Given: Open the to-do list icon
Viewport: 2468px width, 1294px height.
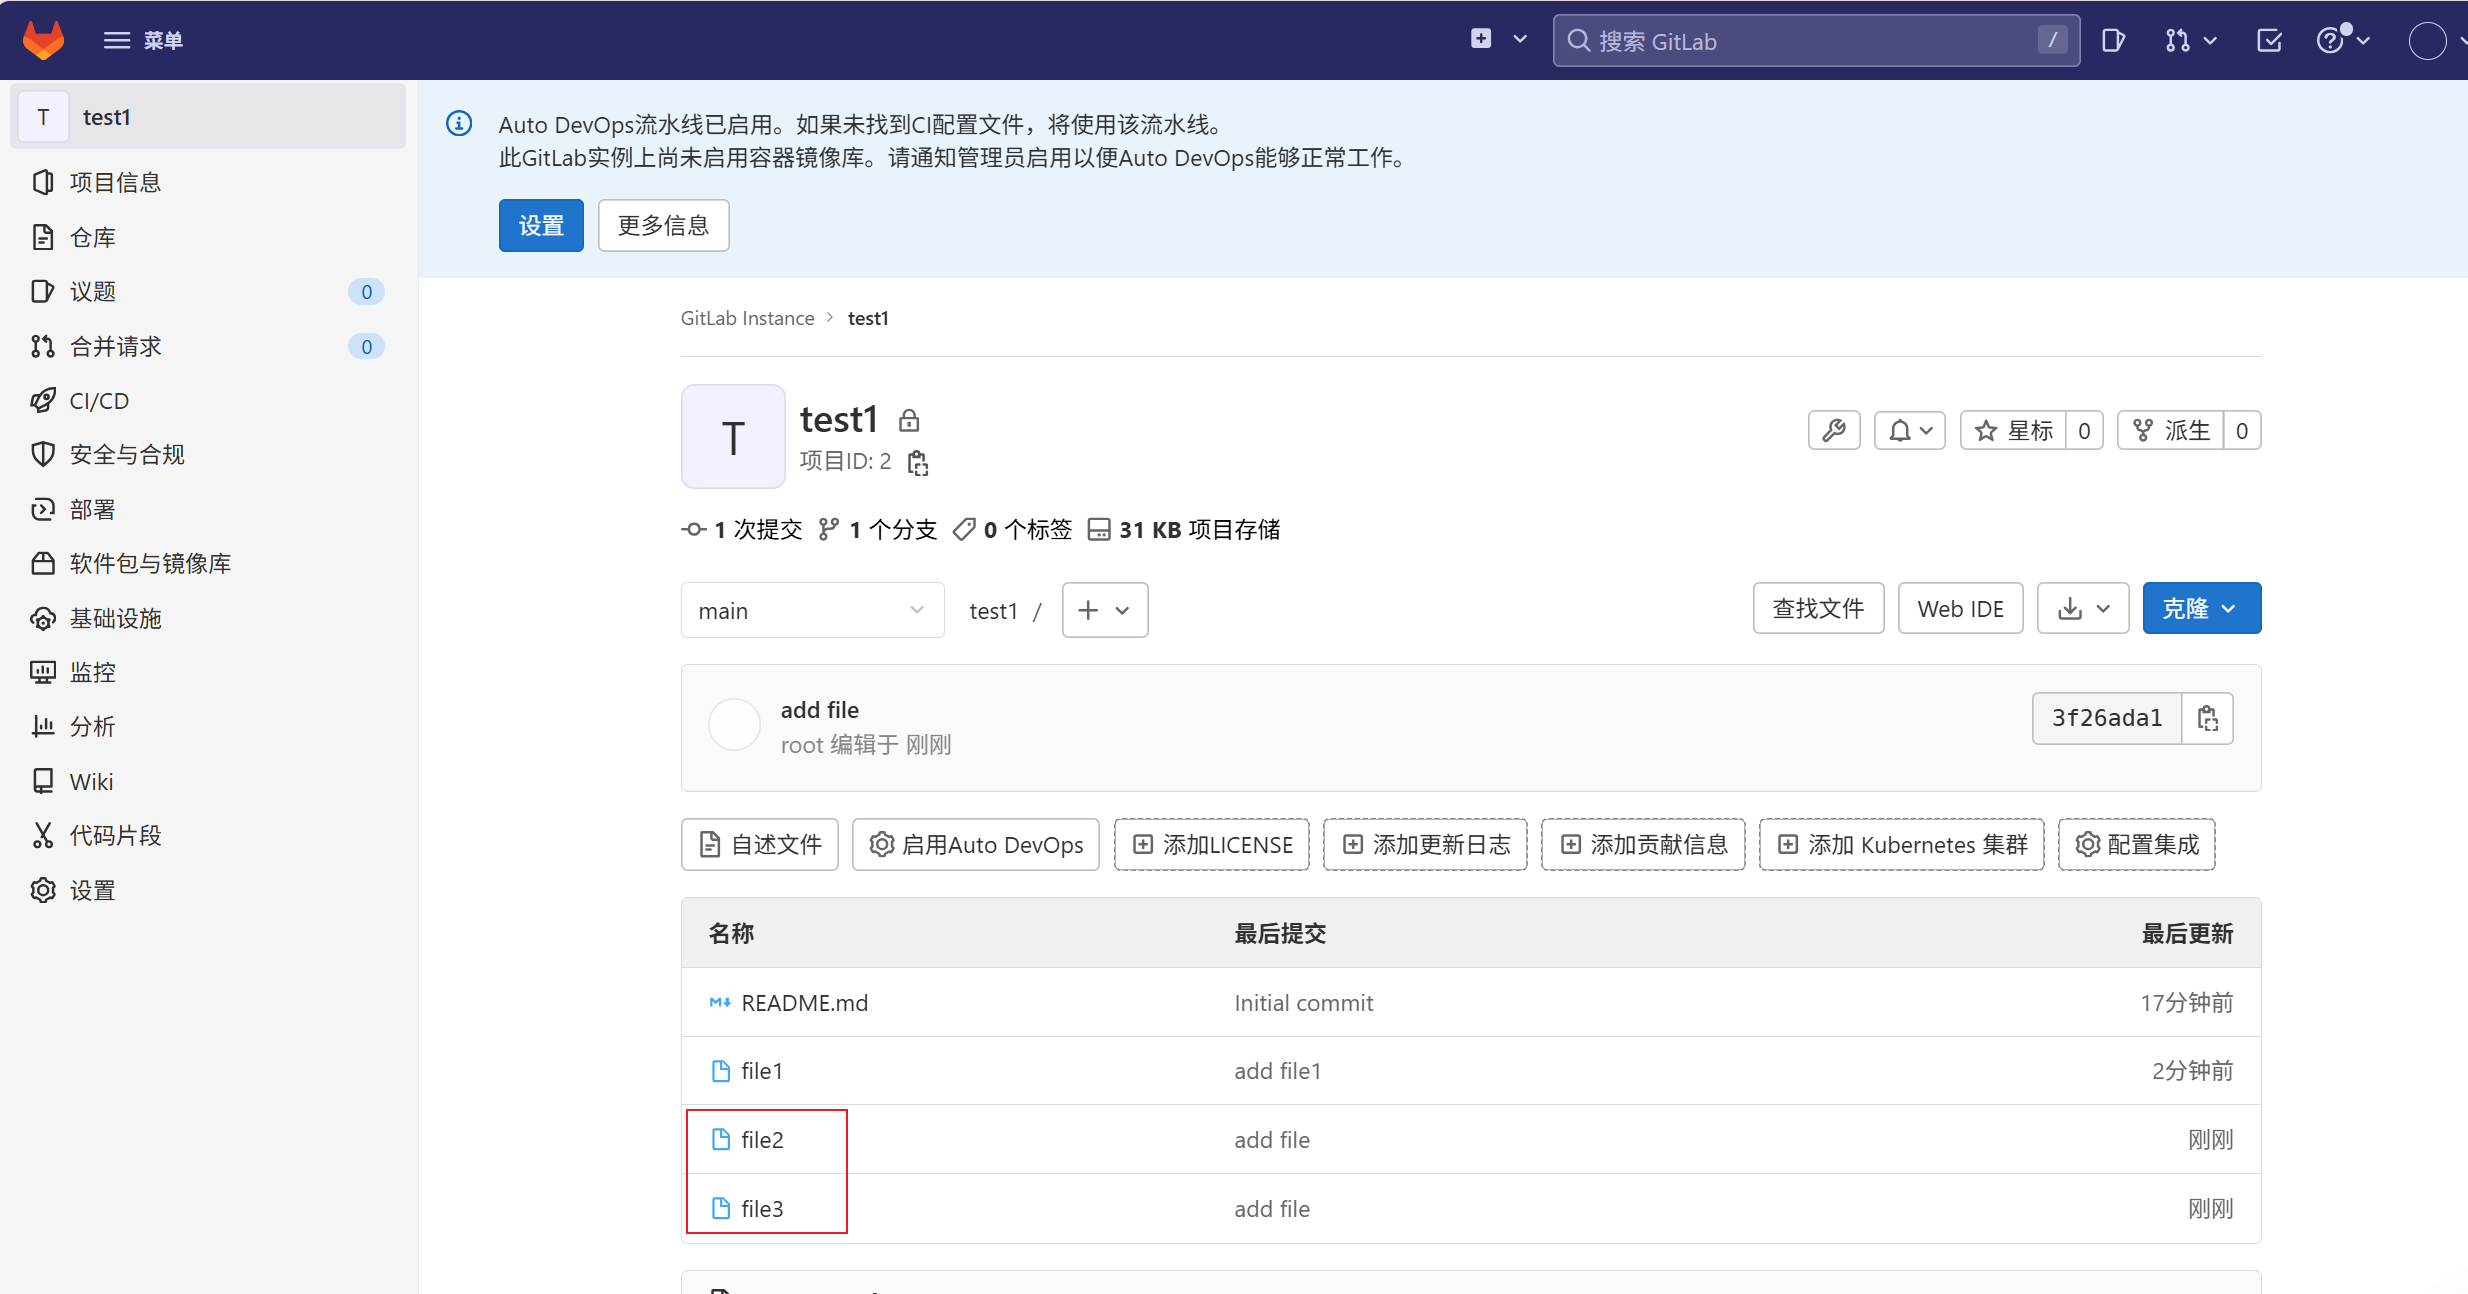Looking at the screenshot, I should click(2269, 40).
